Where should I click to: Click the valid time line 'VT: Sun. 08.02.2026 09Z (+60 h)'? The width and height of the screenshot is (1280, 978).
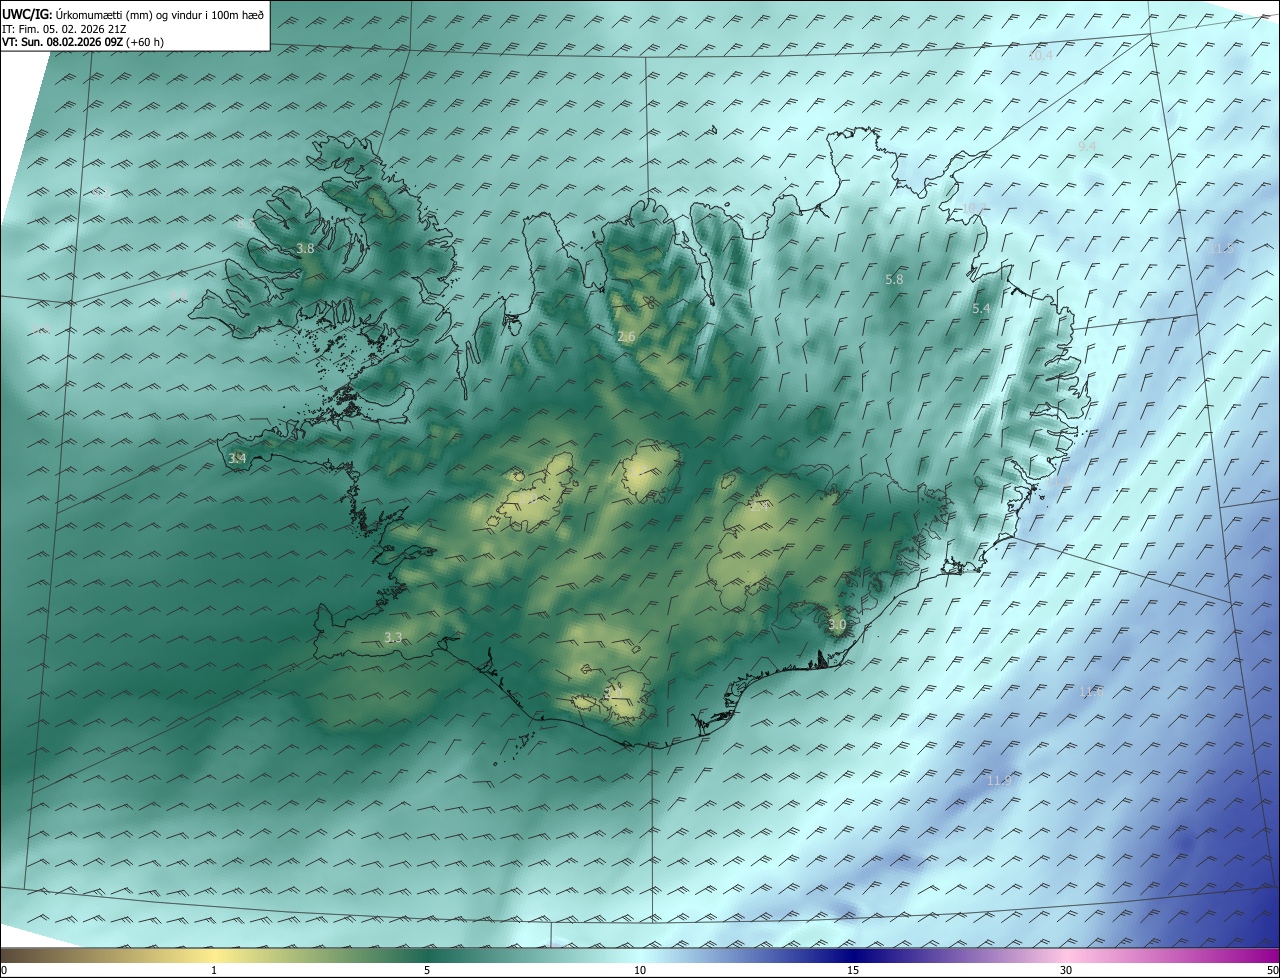[x=83, y=42]
